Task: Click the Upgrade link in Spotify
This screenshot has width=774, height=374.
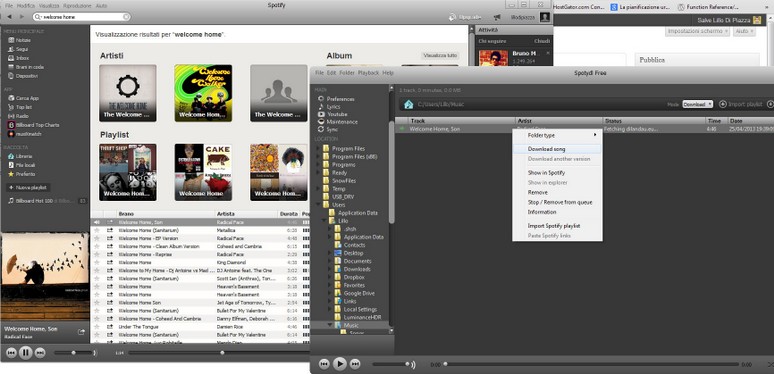Action: click(x=465, y=17)
